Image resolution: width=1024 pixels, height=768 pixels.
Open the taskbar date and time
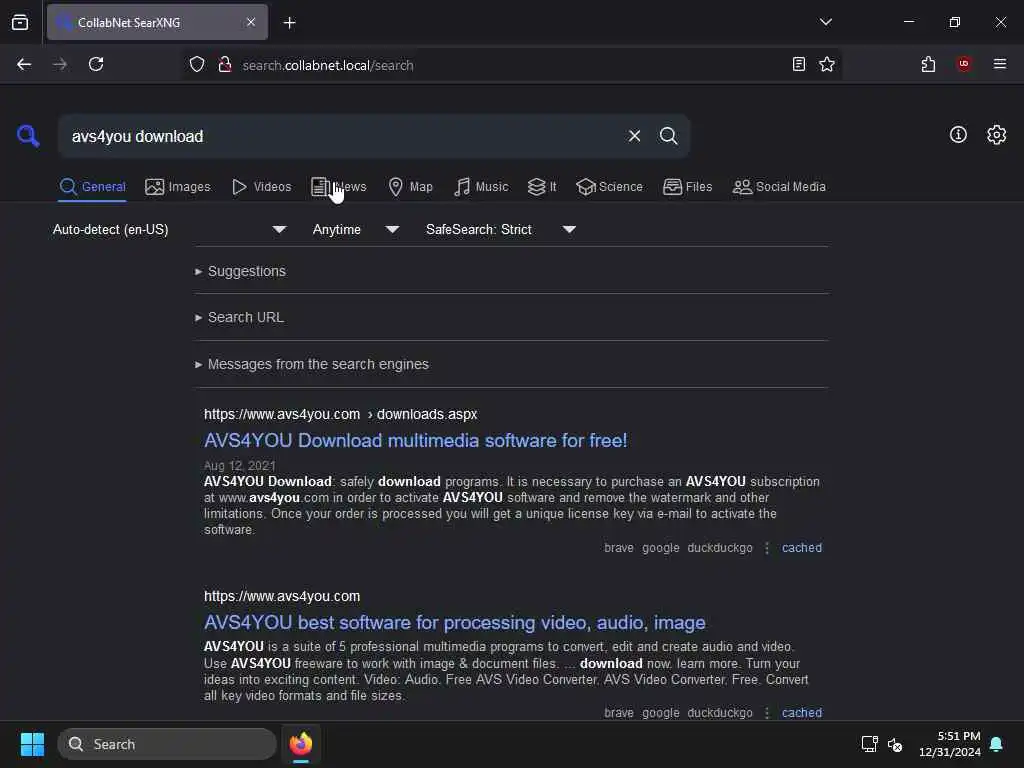point(950,744)
